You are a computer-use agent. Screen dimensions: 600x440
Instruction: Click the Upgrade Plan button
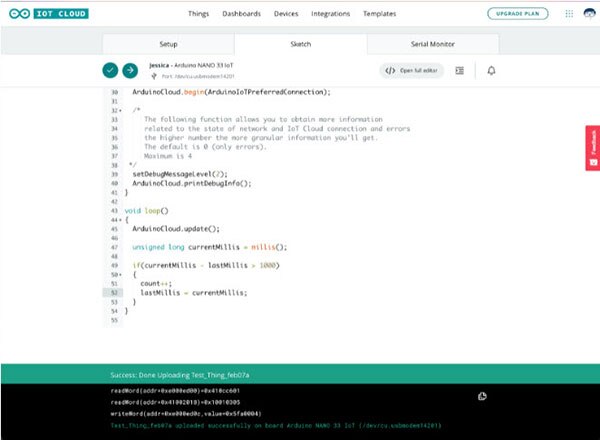(x=517, y=14)
